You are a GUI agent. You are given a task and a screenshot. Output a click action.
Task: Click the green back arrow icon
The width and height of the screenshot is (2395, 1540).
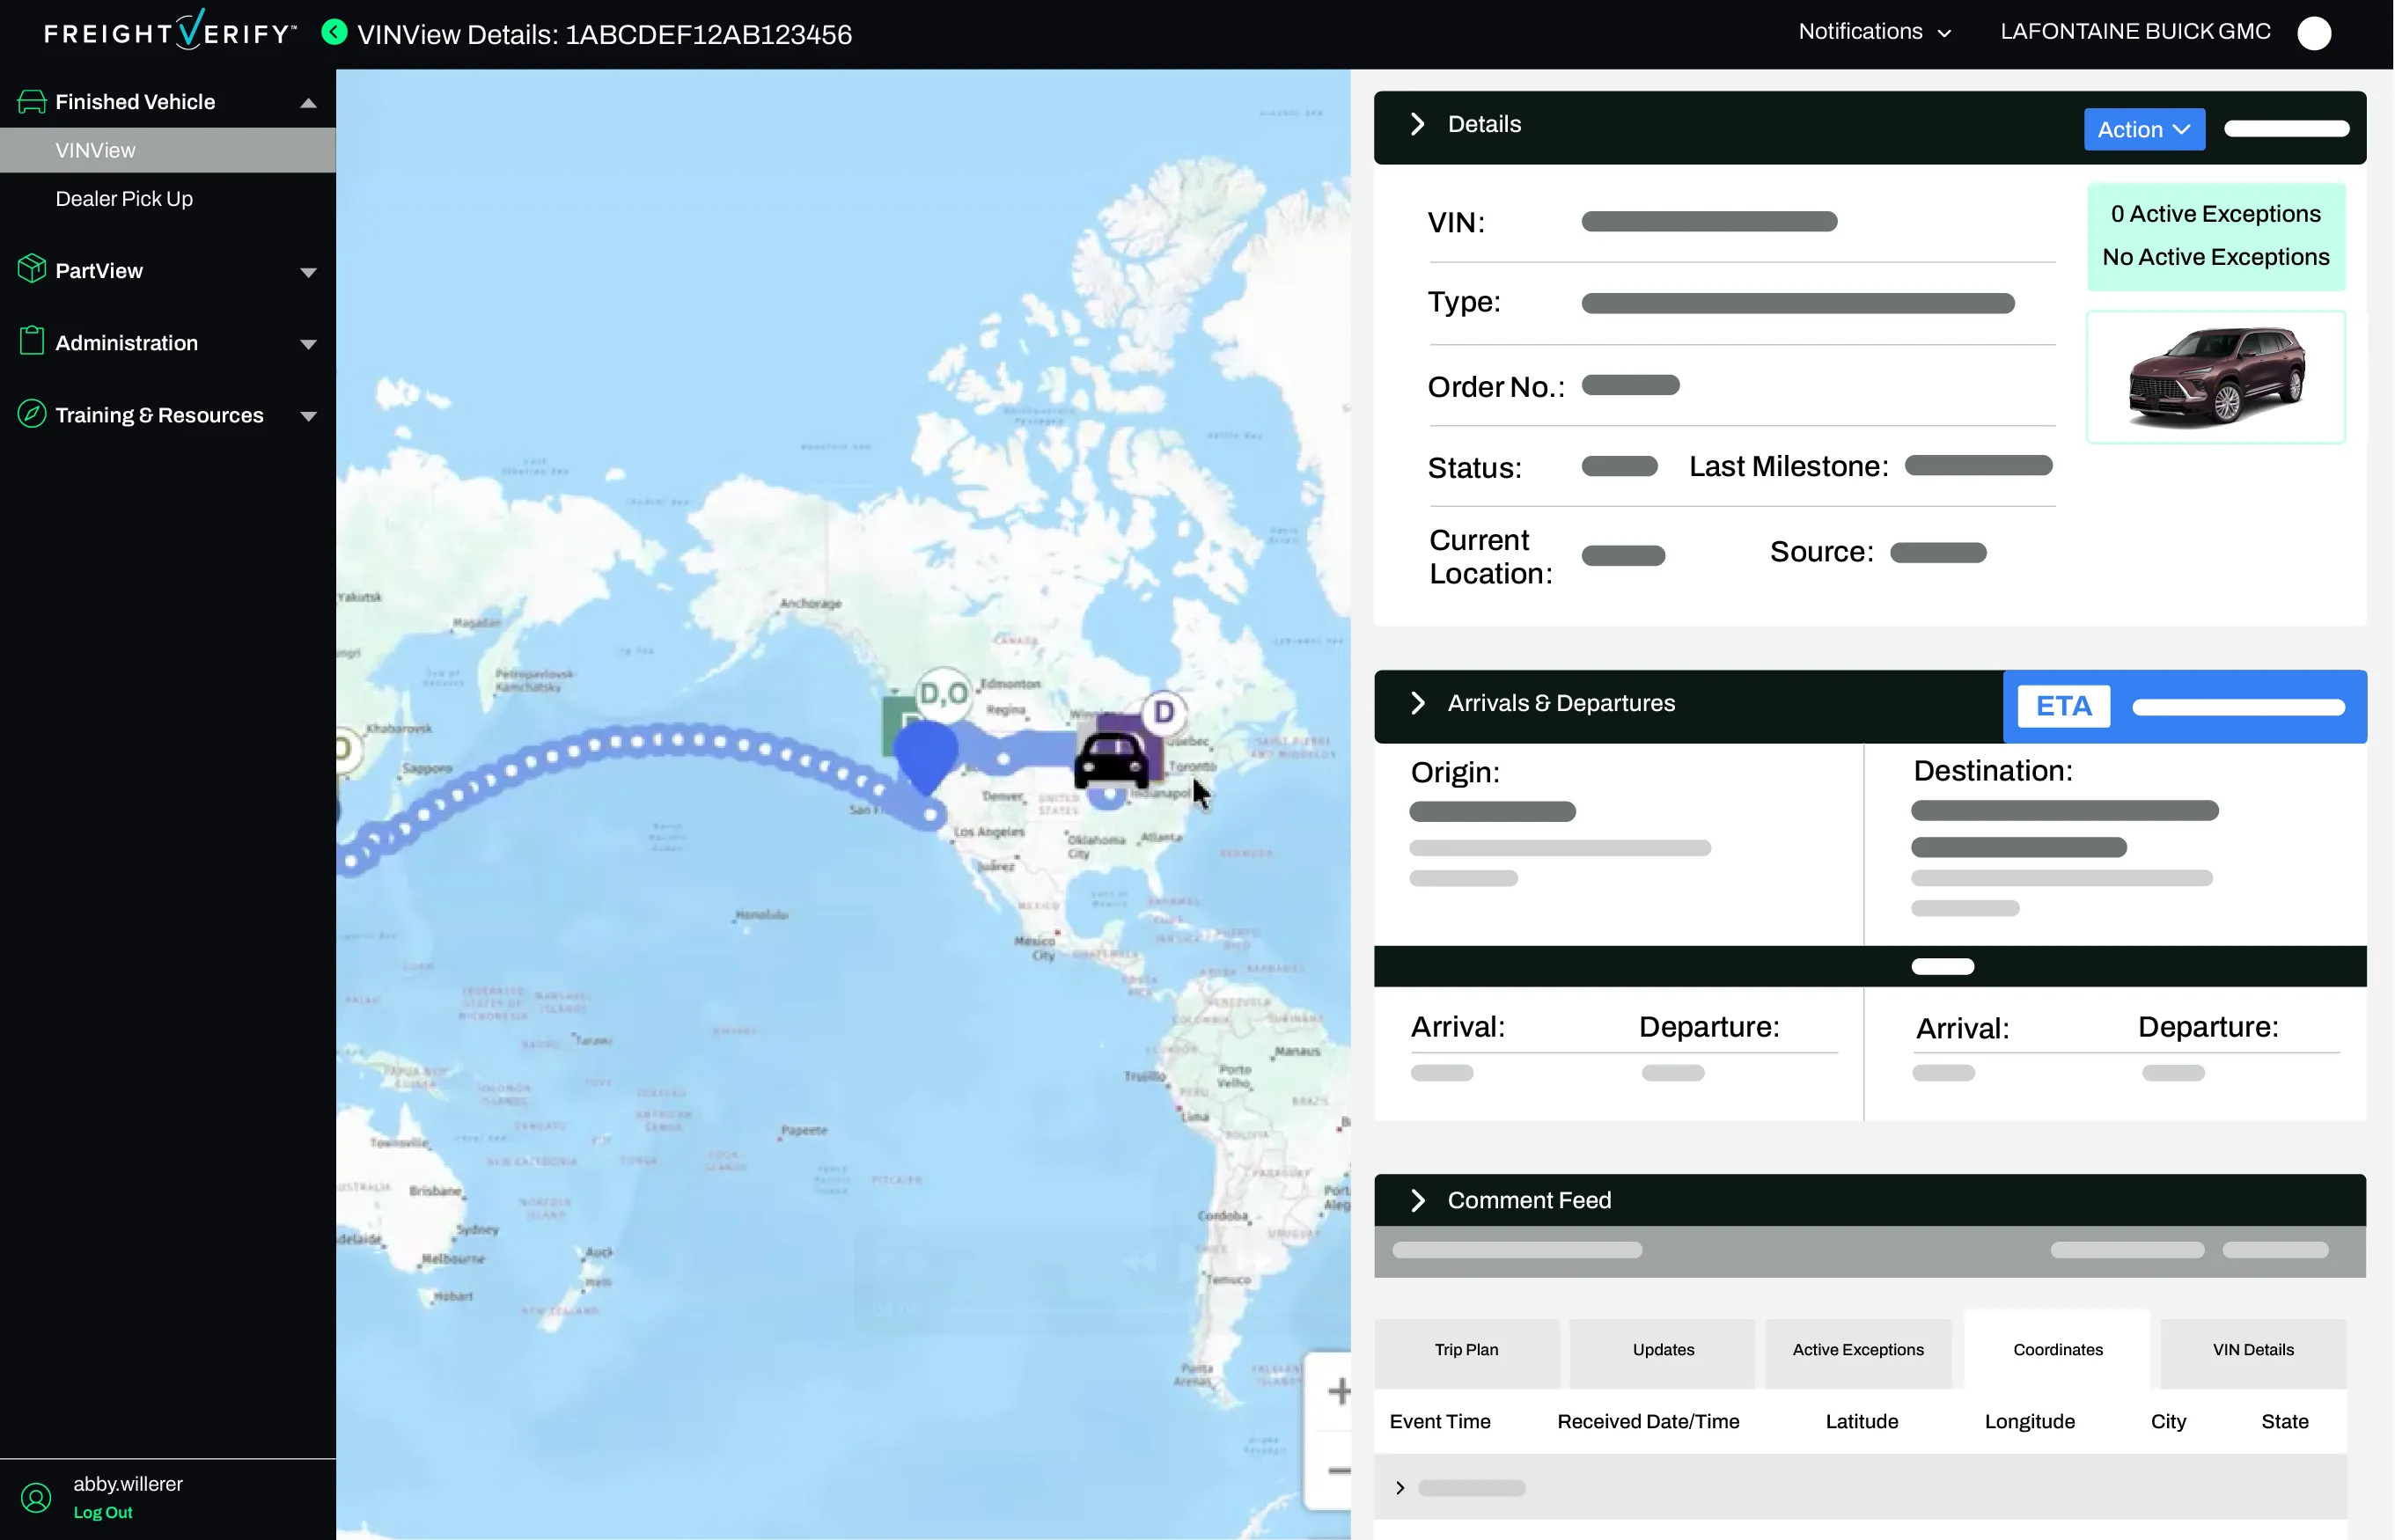(334, 33)
